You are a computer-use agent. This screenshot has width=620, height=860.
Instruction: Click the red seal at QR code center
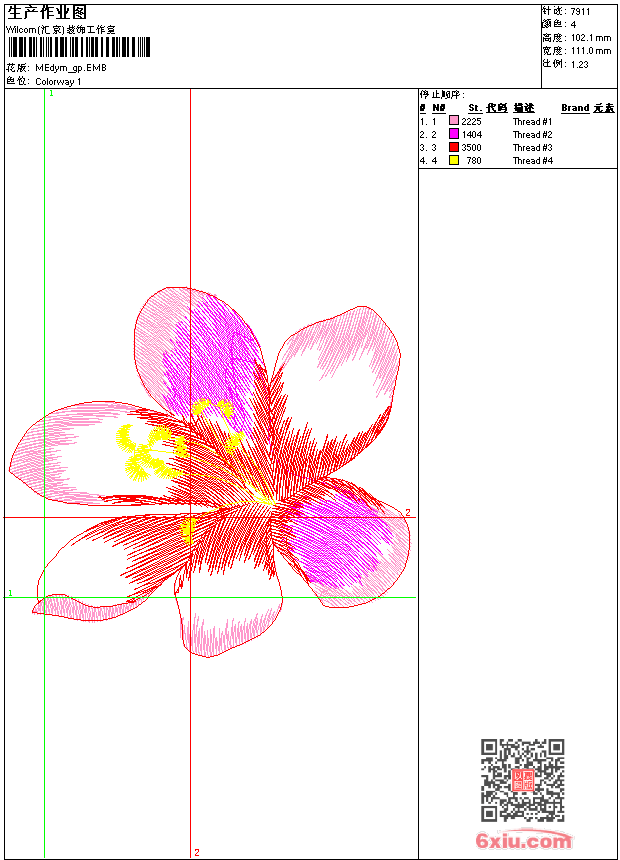(x=522, y=781)
